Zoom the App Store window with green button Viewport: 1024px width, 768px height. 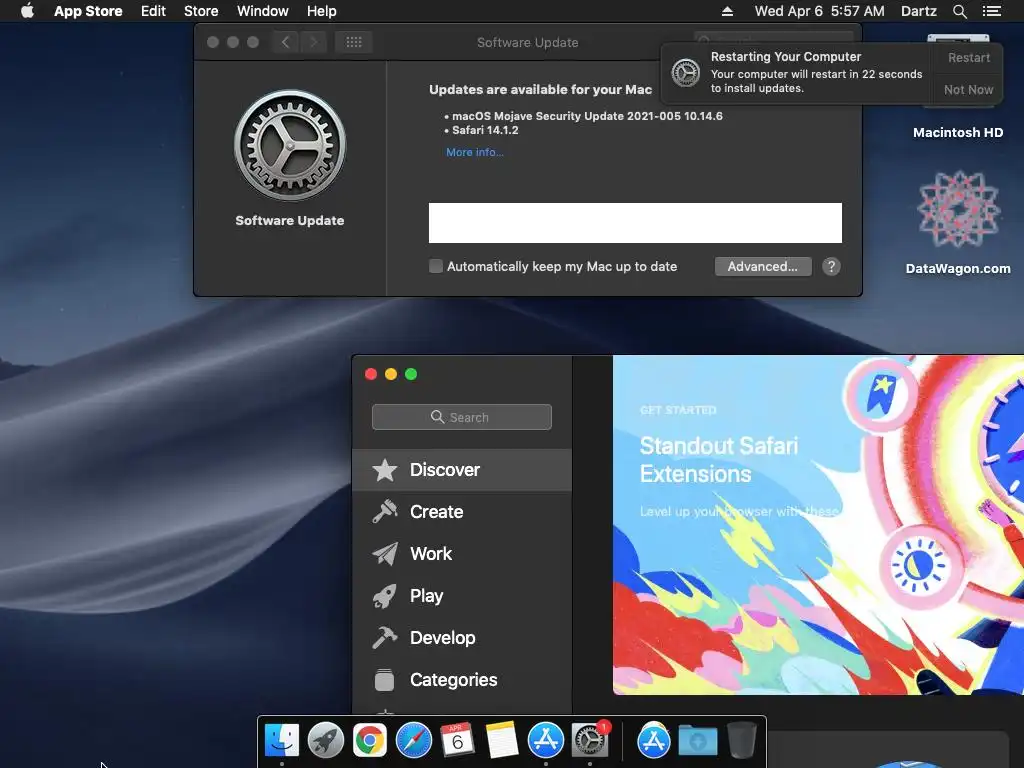click(411, 374)
